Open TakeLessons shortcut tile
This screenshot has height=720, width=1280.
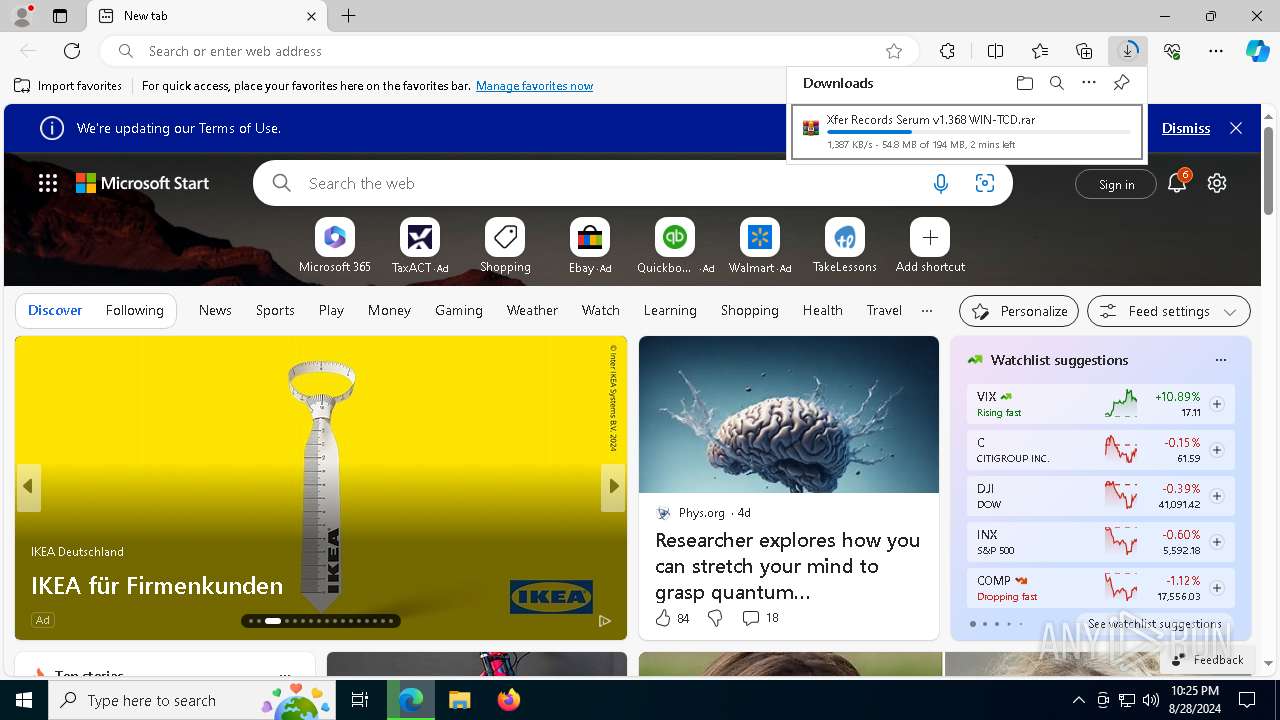click(845, 246)
